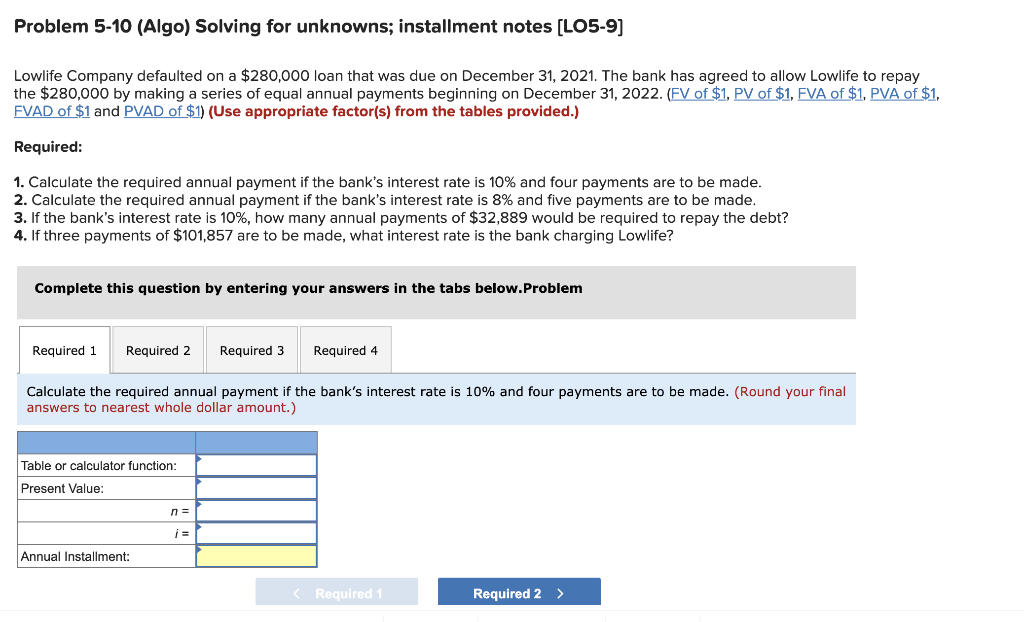This screenshot has width=1024, height=622.
Task: Click the n = input field
Action: tap(257, 510)
